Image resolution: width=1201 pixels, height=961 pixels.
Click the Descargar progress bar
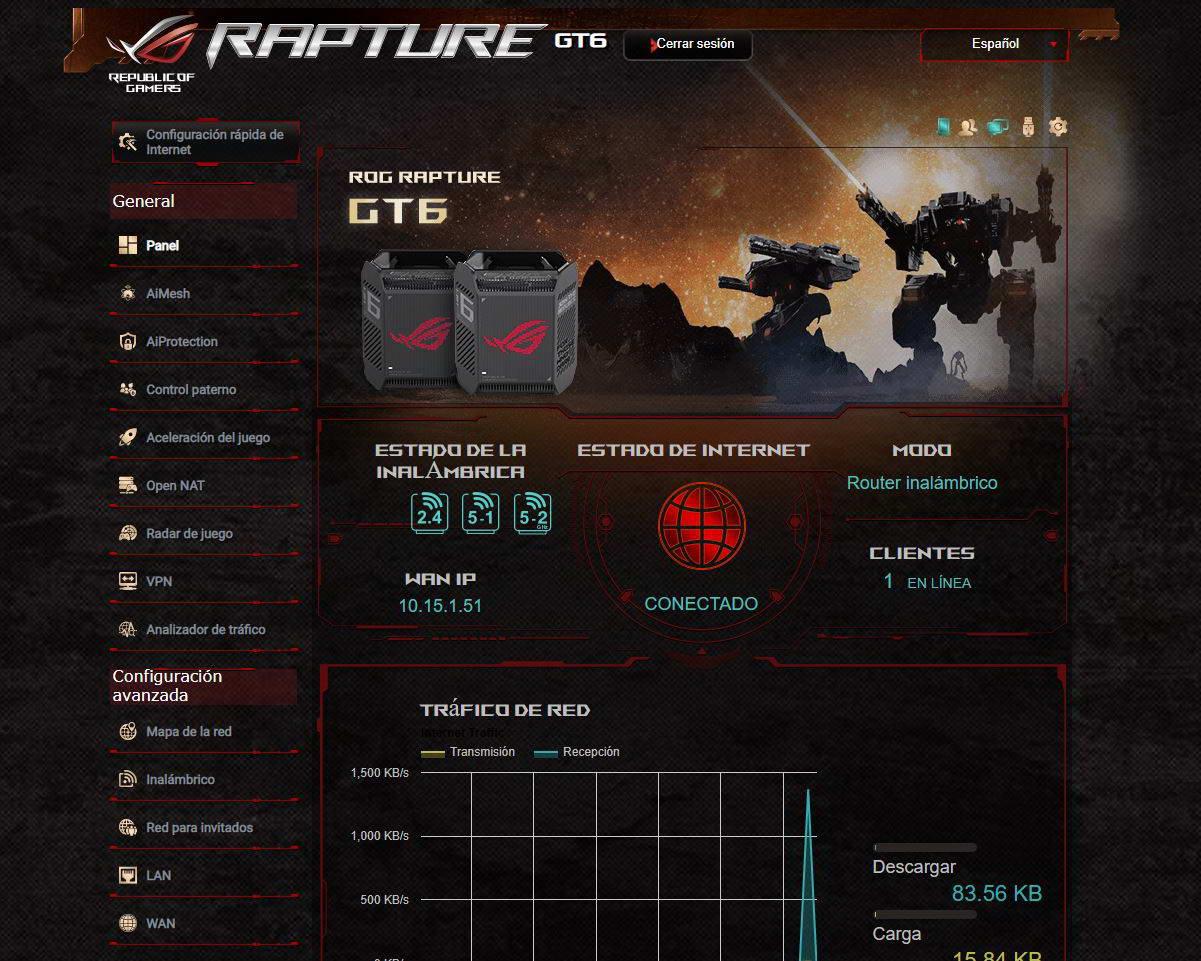925,848
